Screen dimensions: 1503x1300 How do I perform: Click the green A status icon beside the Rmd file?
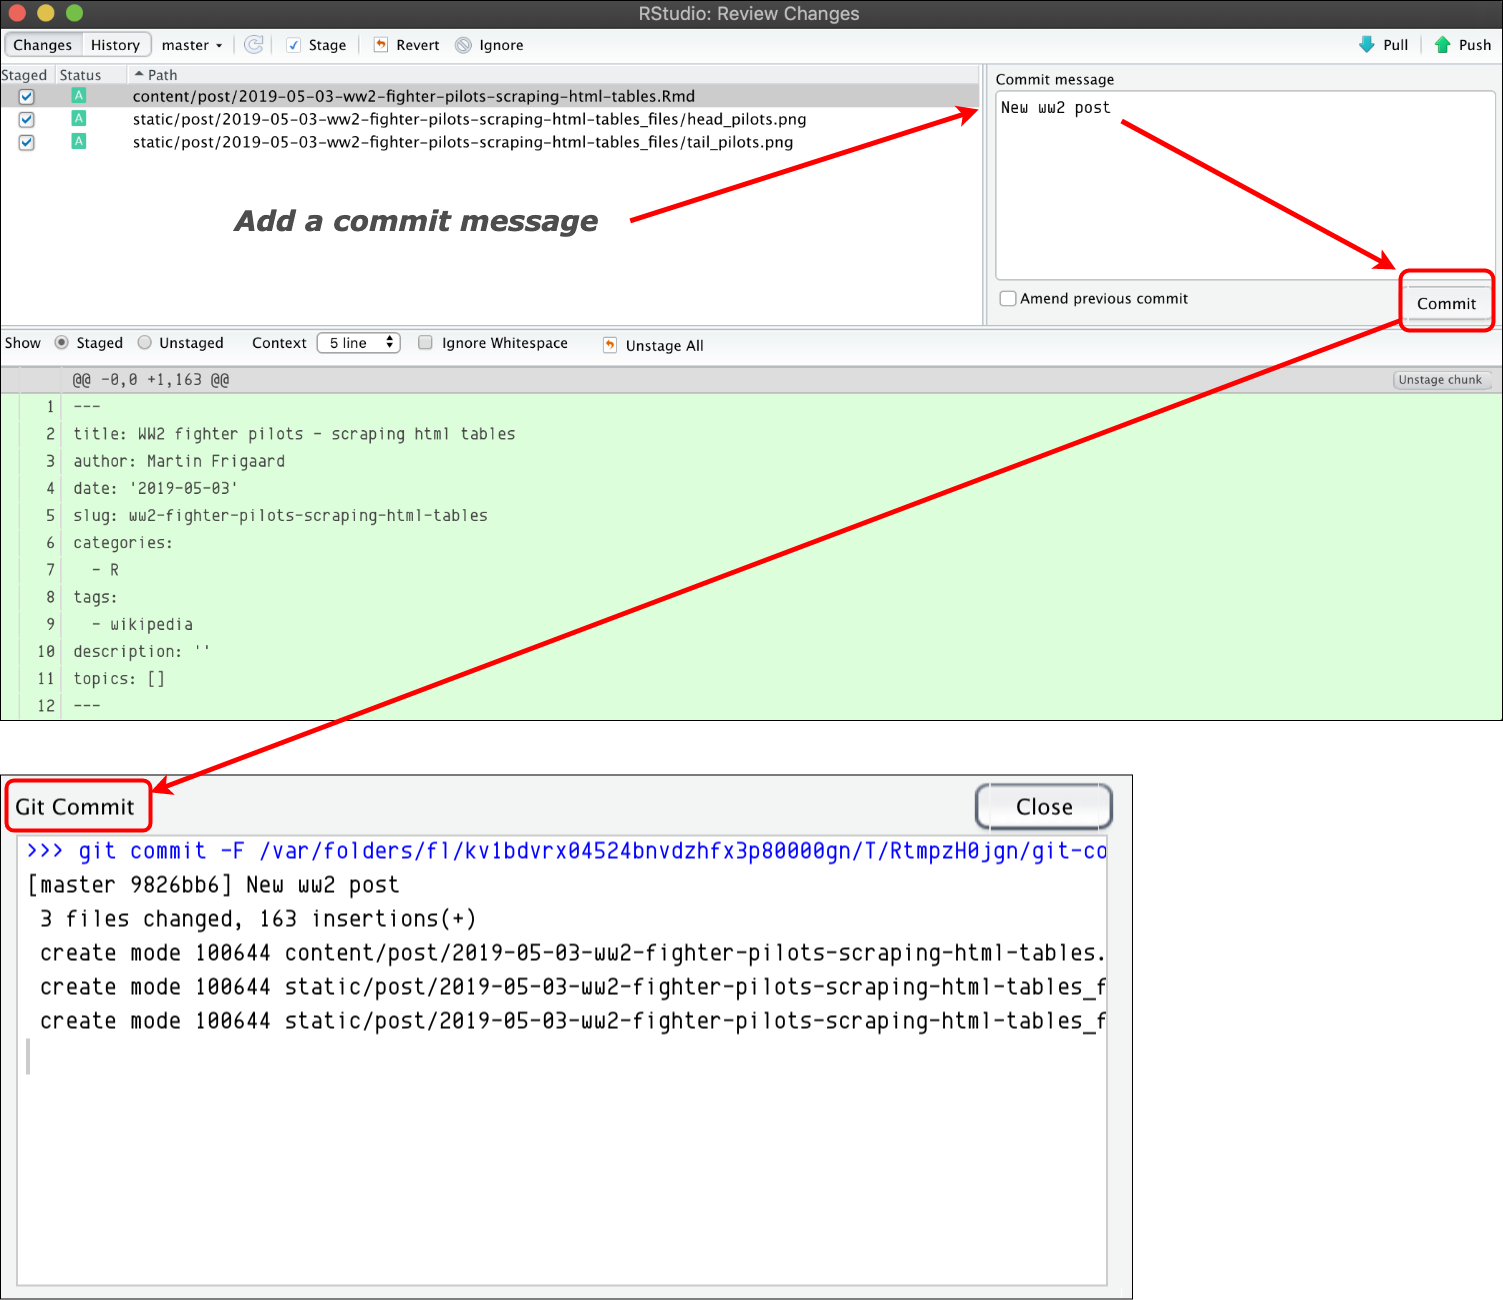[78, 96]
